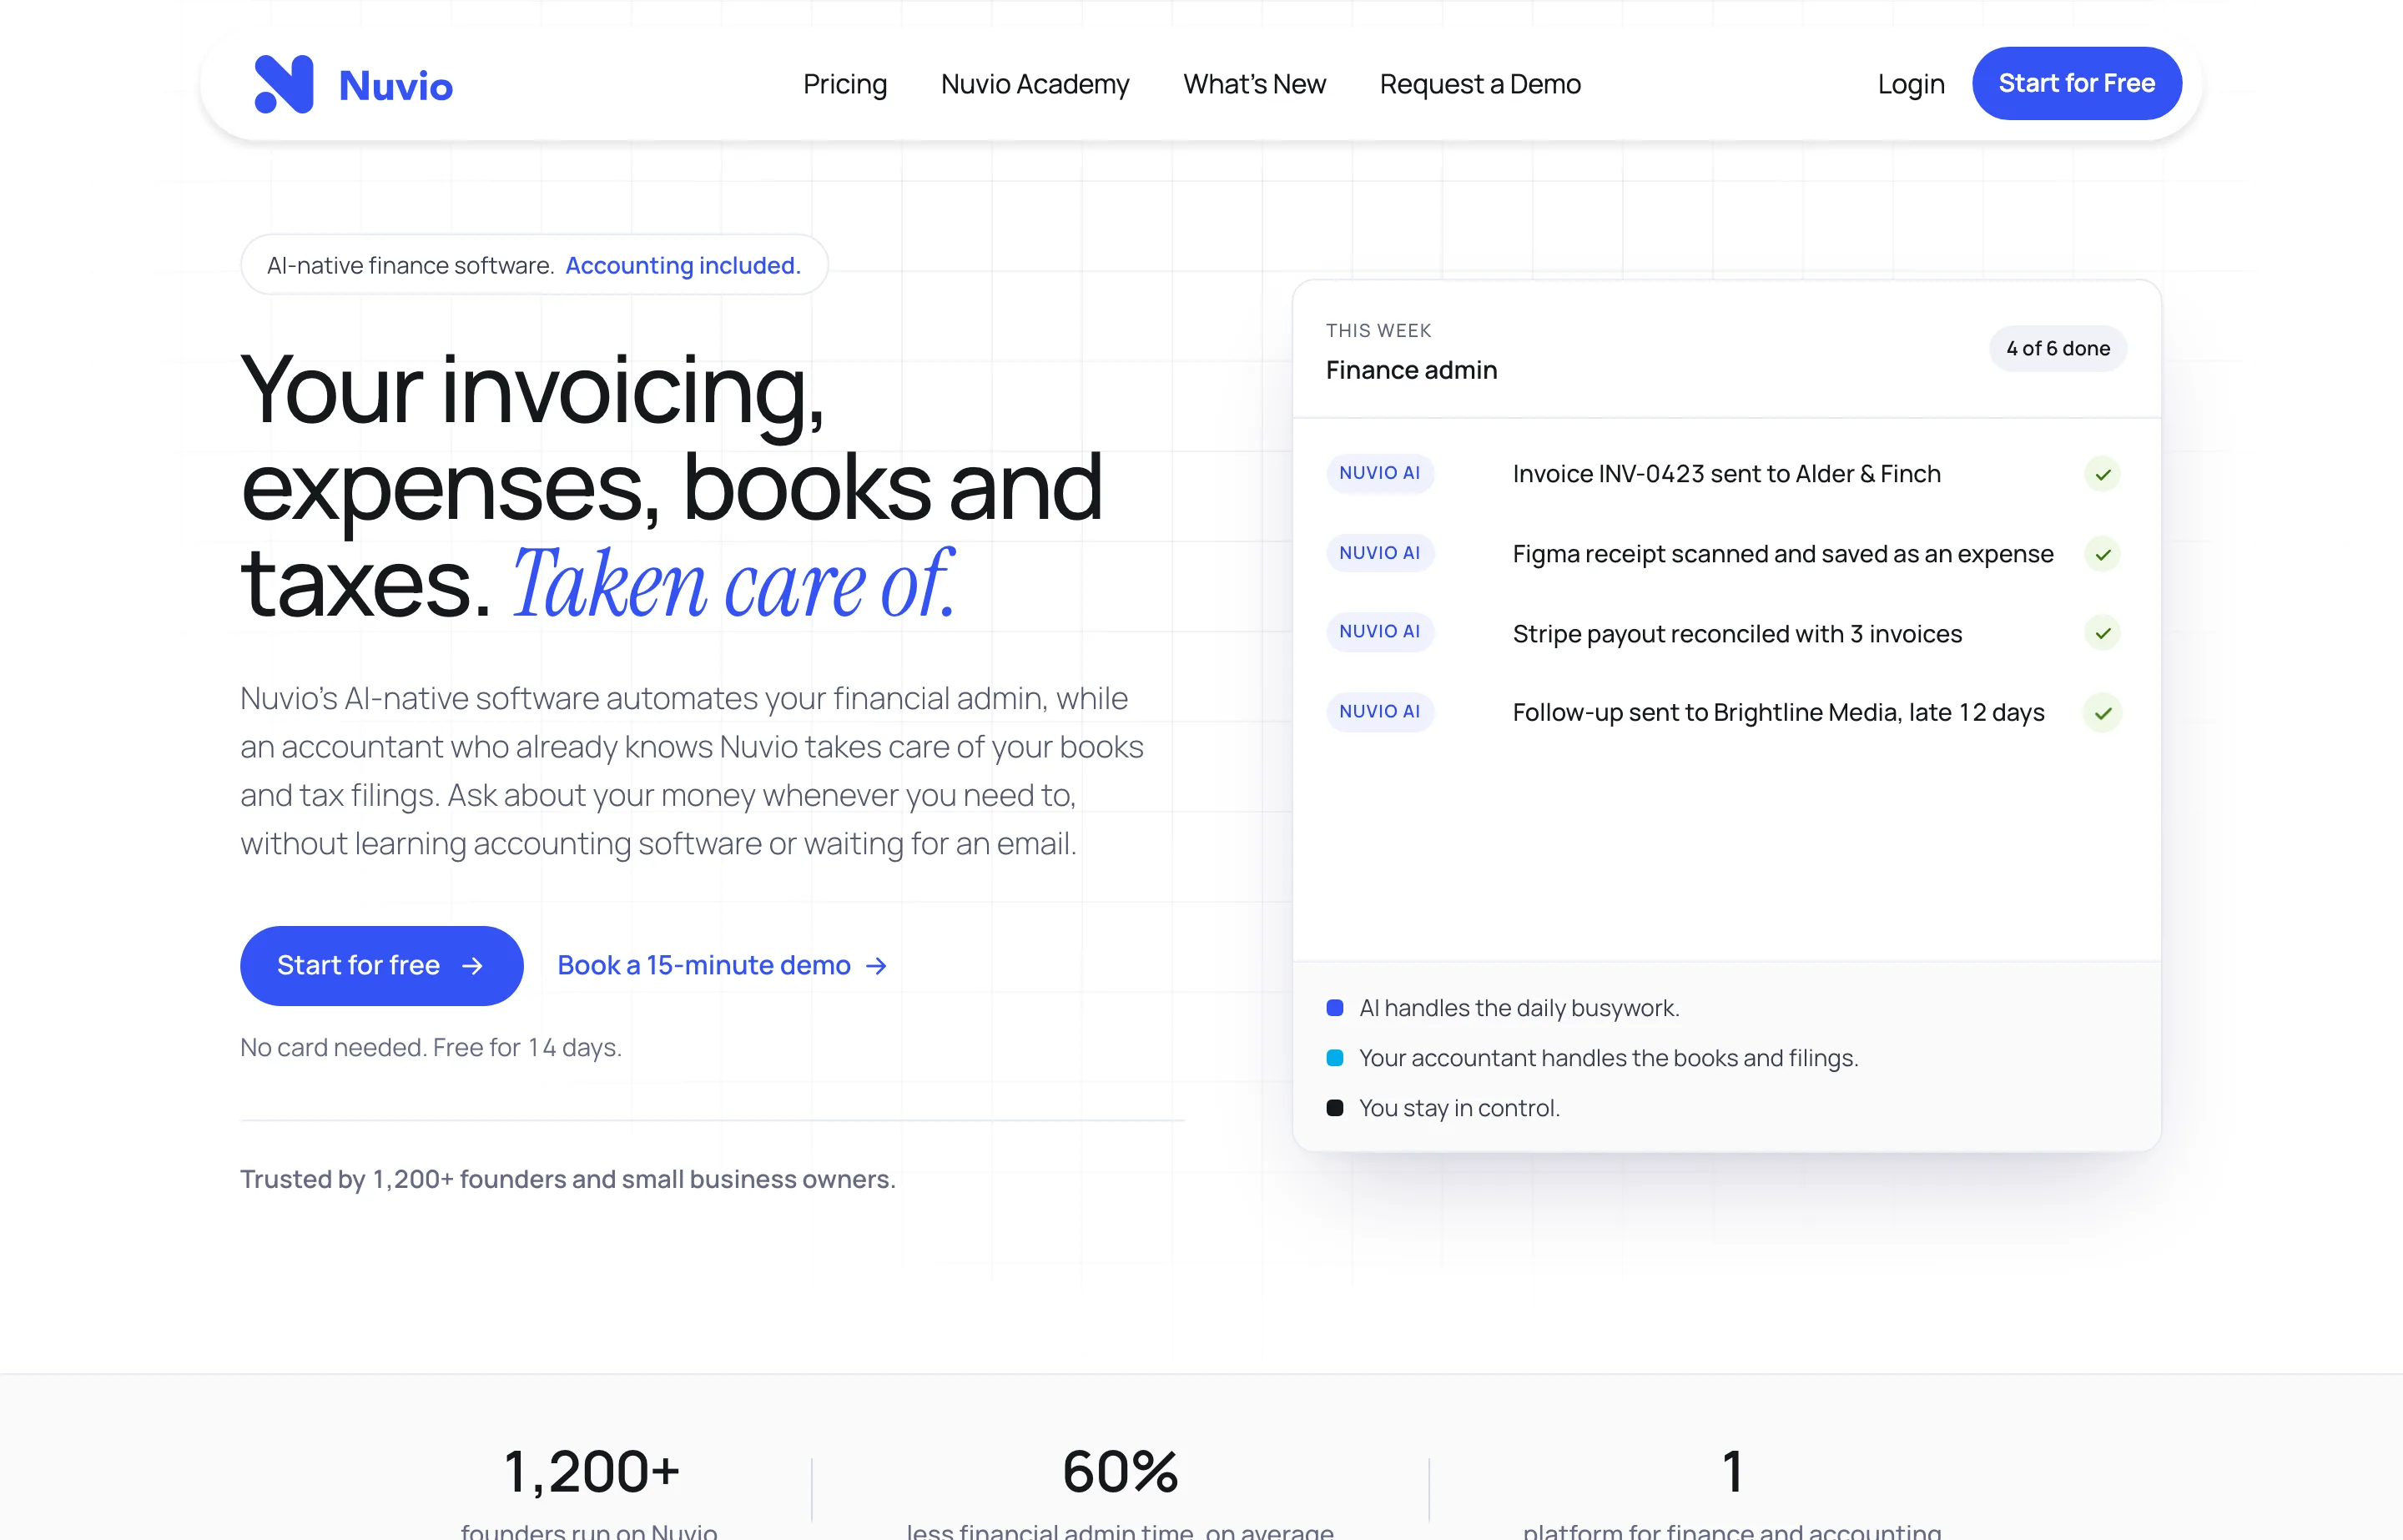
Task: Click the hero Start for free button
Action: click(x=381, y=965)
